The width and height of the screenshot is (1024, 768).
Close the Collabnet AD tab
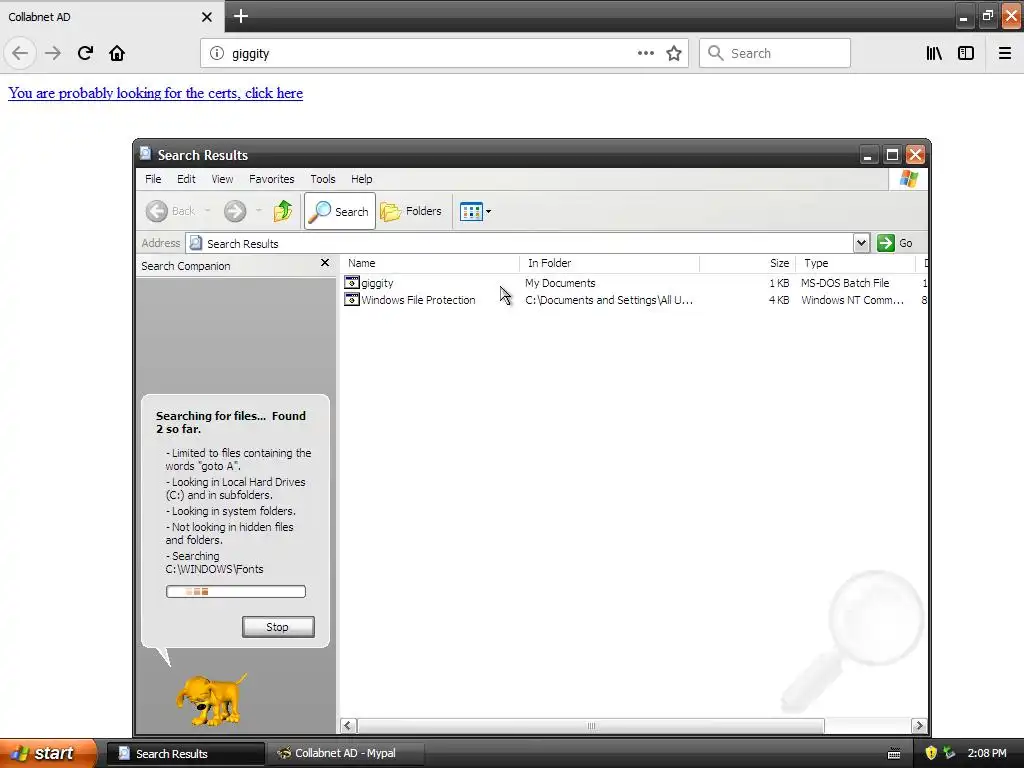coord(206,17)
